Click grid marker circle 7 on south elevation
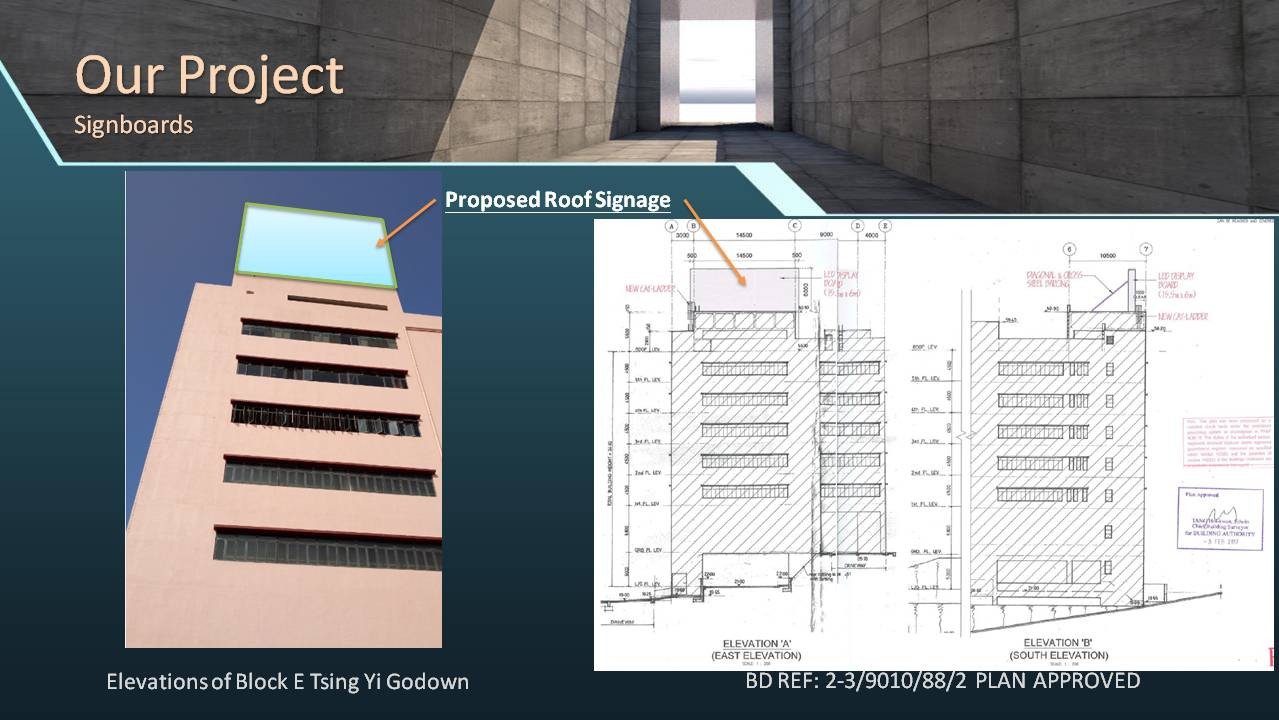This screenshot has width=1279, height=720. coord(1146,249)
